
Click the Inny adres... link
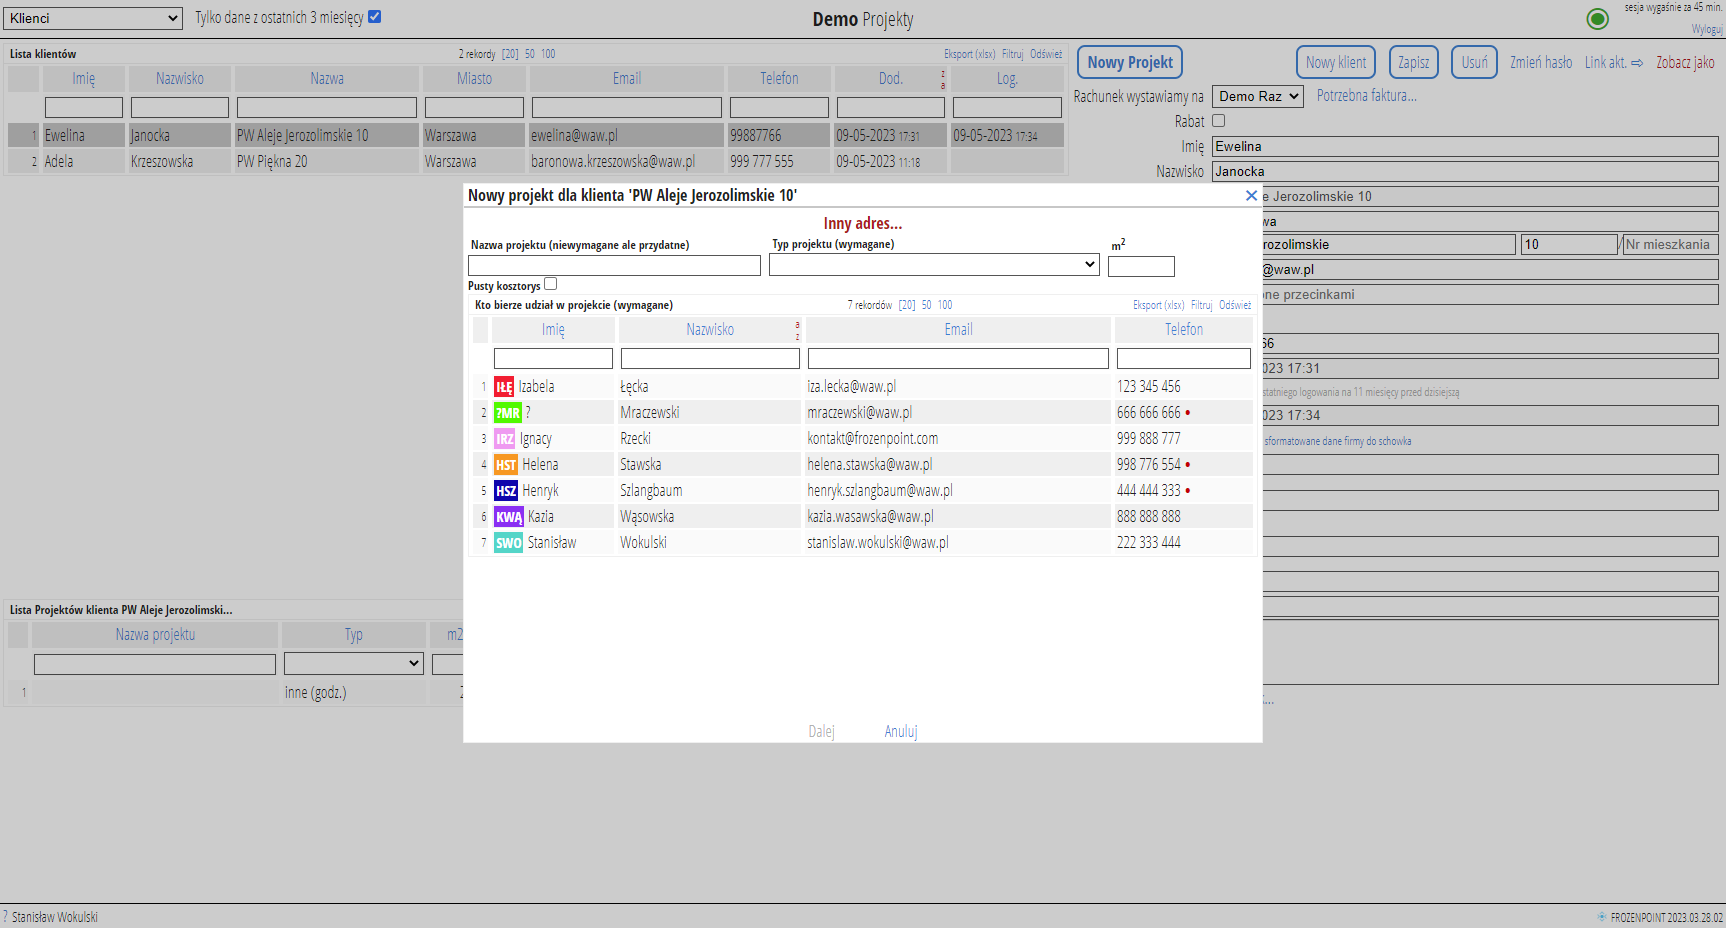pos(862,223)
